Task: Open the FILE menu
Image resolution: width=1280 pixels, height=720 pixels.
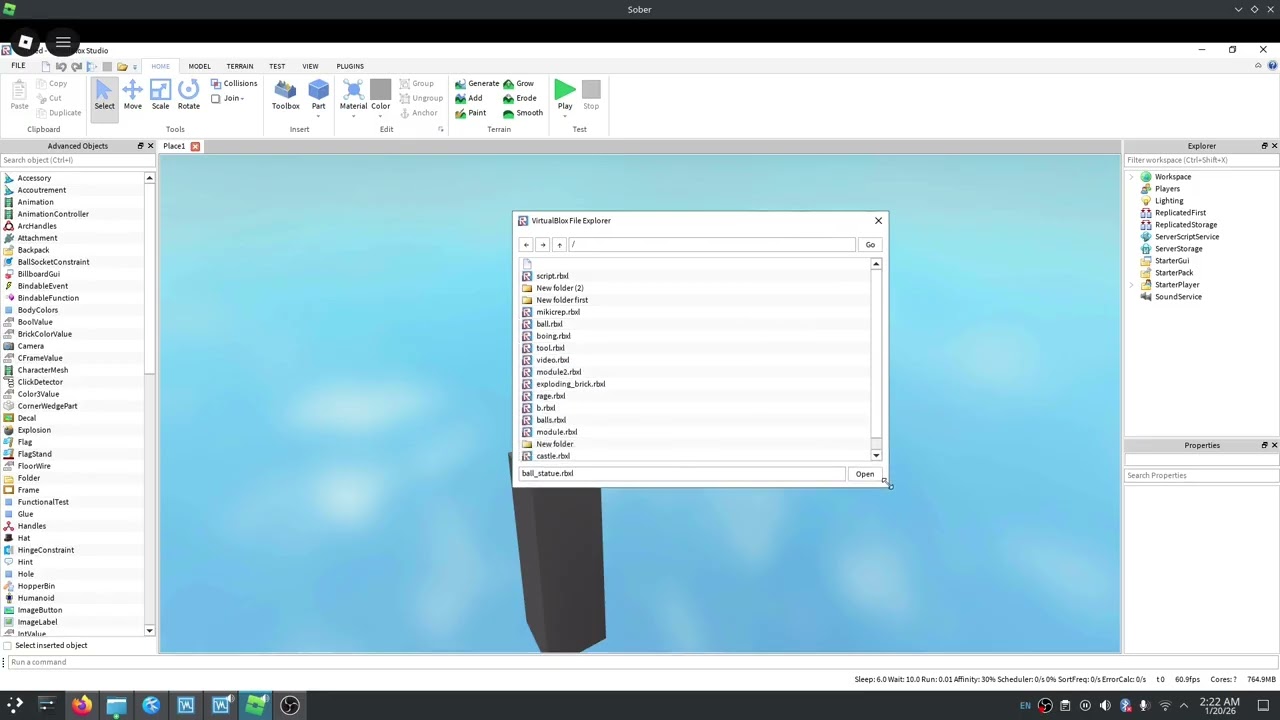Action: [18, 66]
